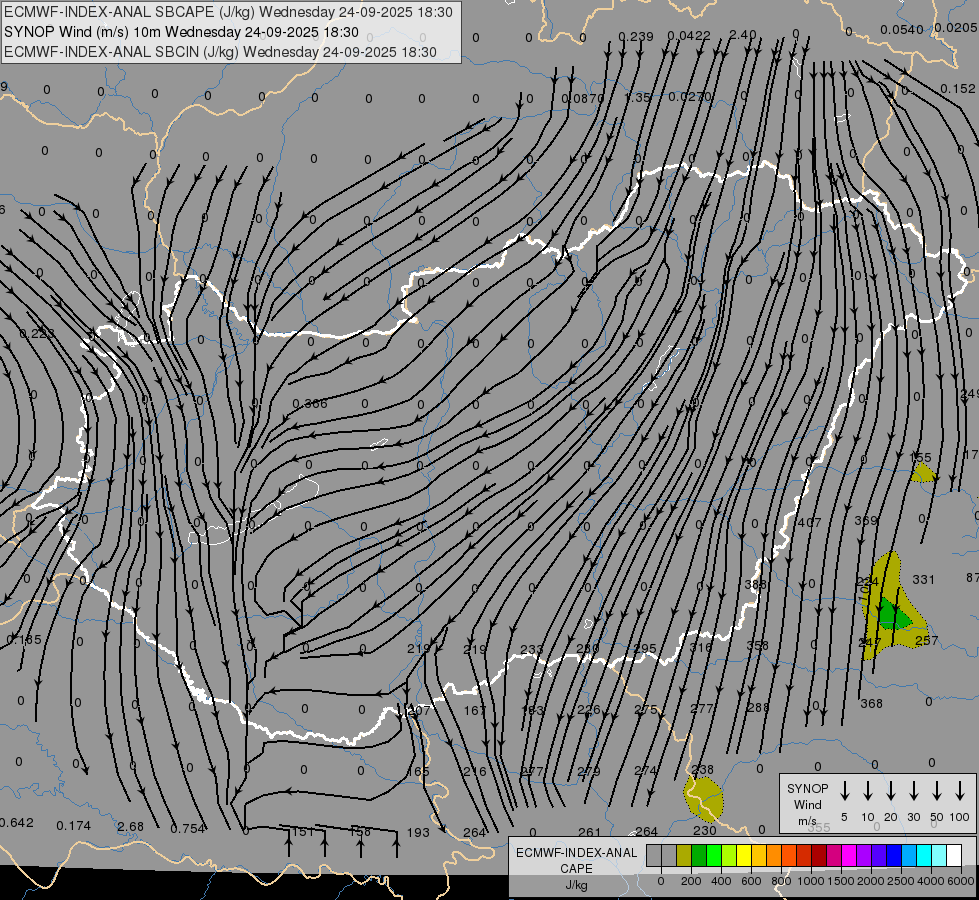Click the 100 m/s wind legend arrow
Viewport: 979px width, 900px height.
[960, 791]
